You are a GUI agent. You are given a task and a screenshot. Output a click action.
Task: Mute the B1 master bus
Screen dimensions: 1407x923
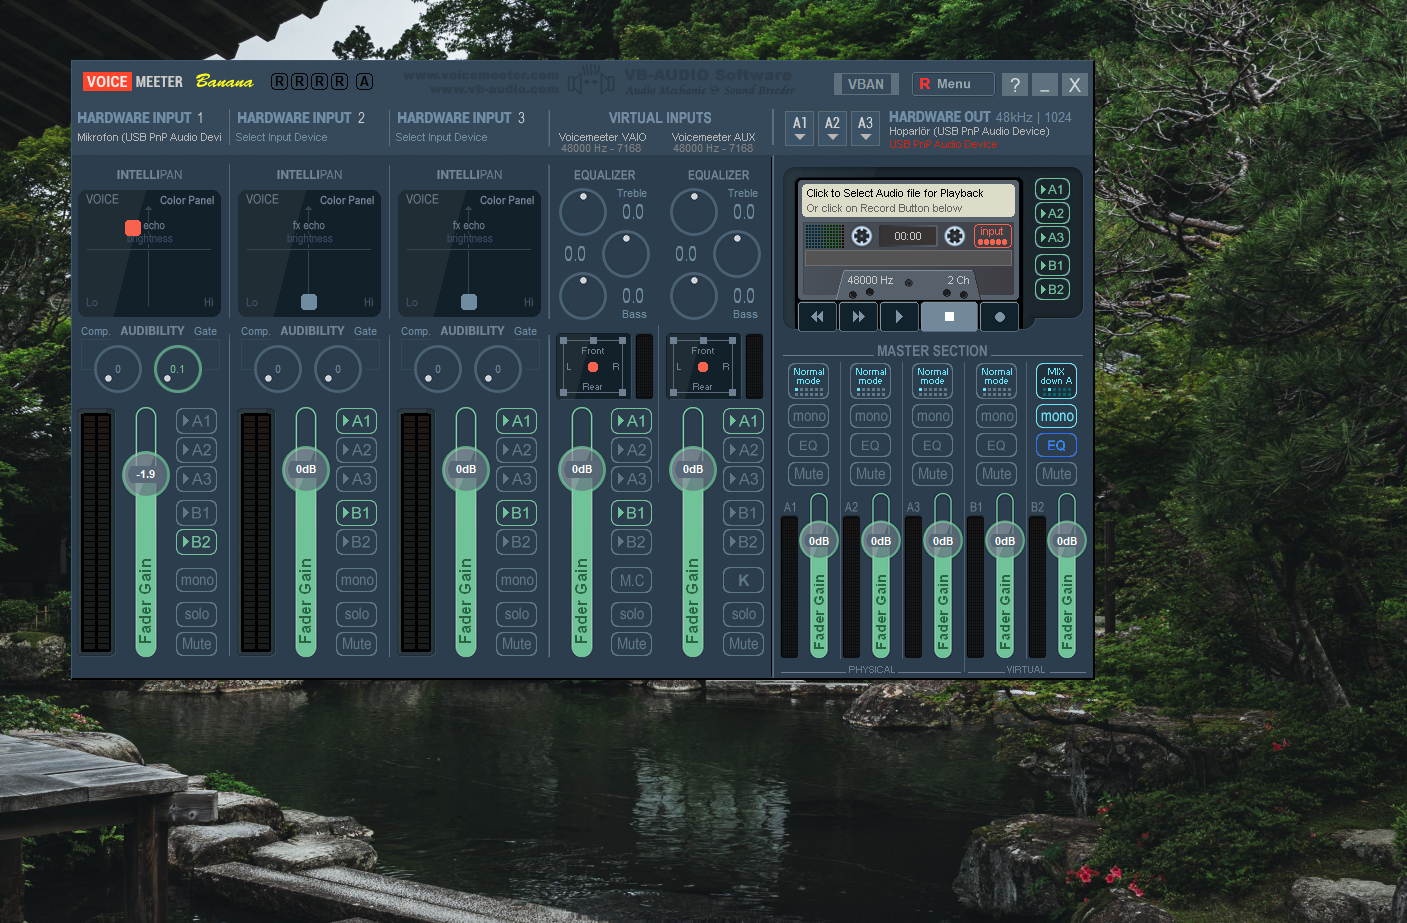click(997, 474)
